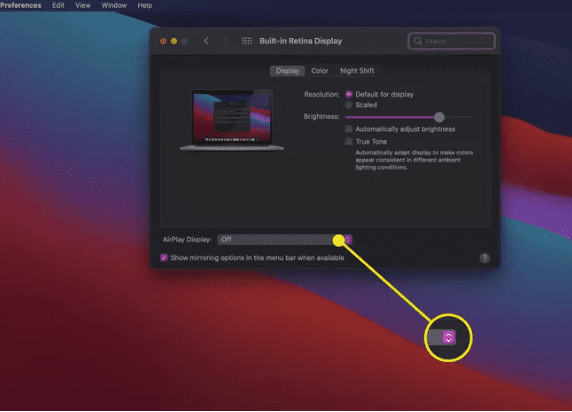Click the back arrow in the window toolbar
This screenshot has width=572, height=412.
(206, 41)
